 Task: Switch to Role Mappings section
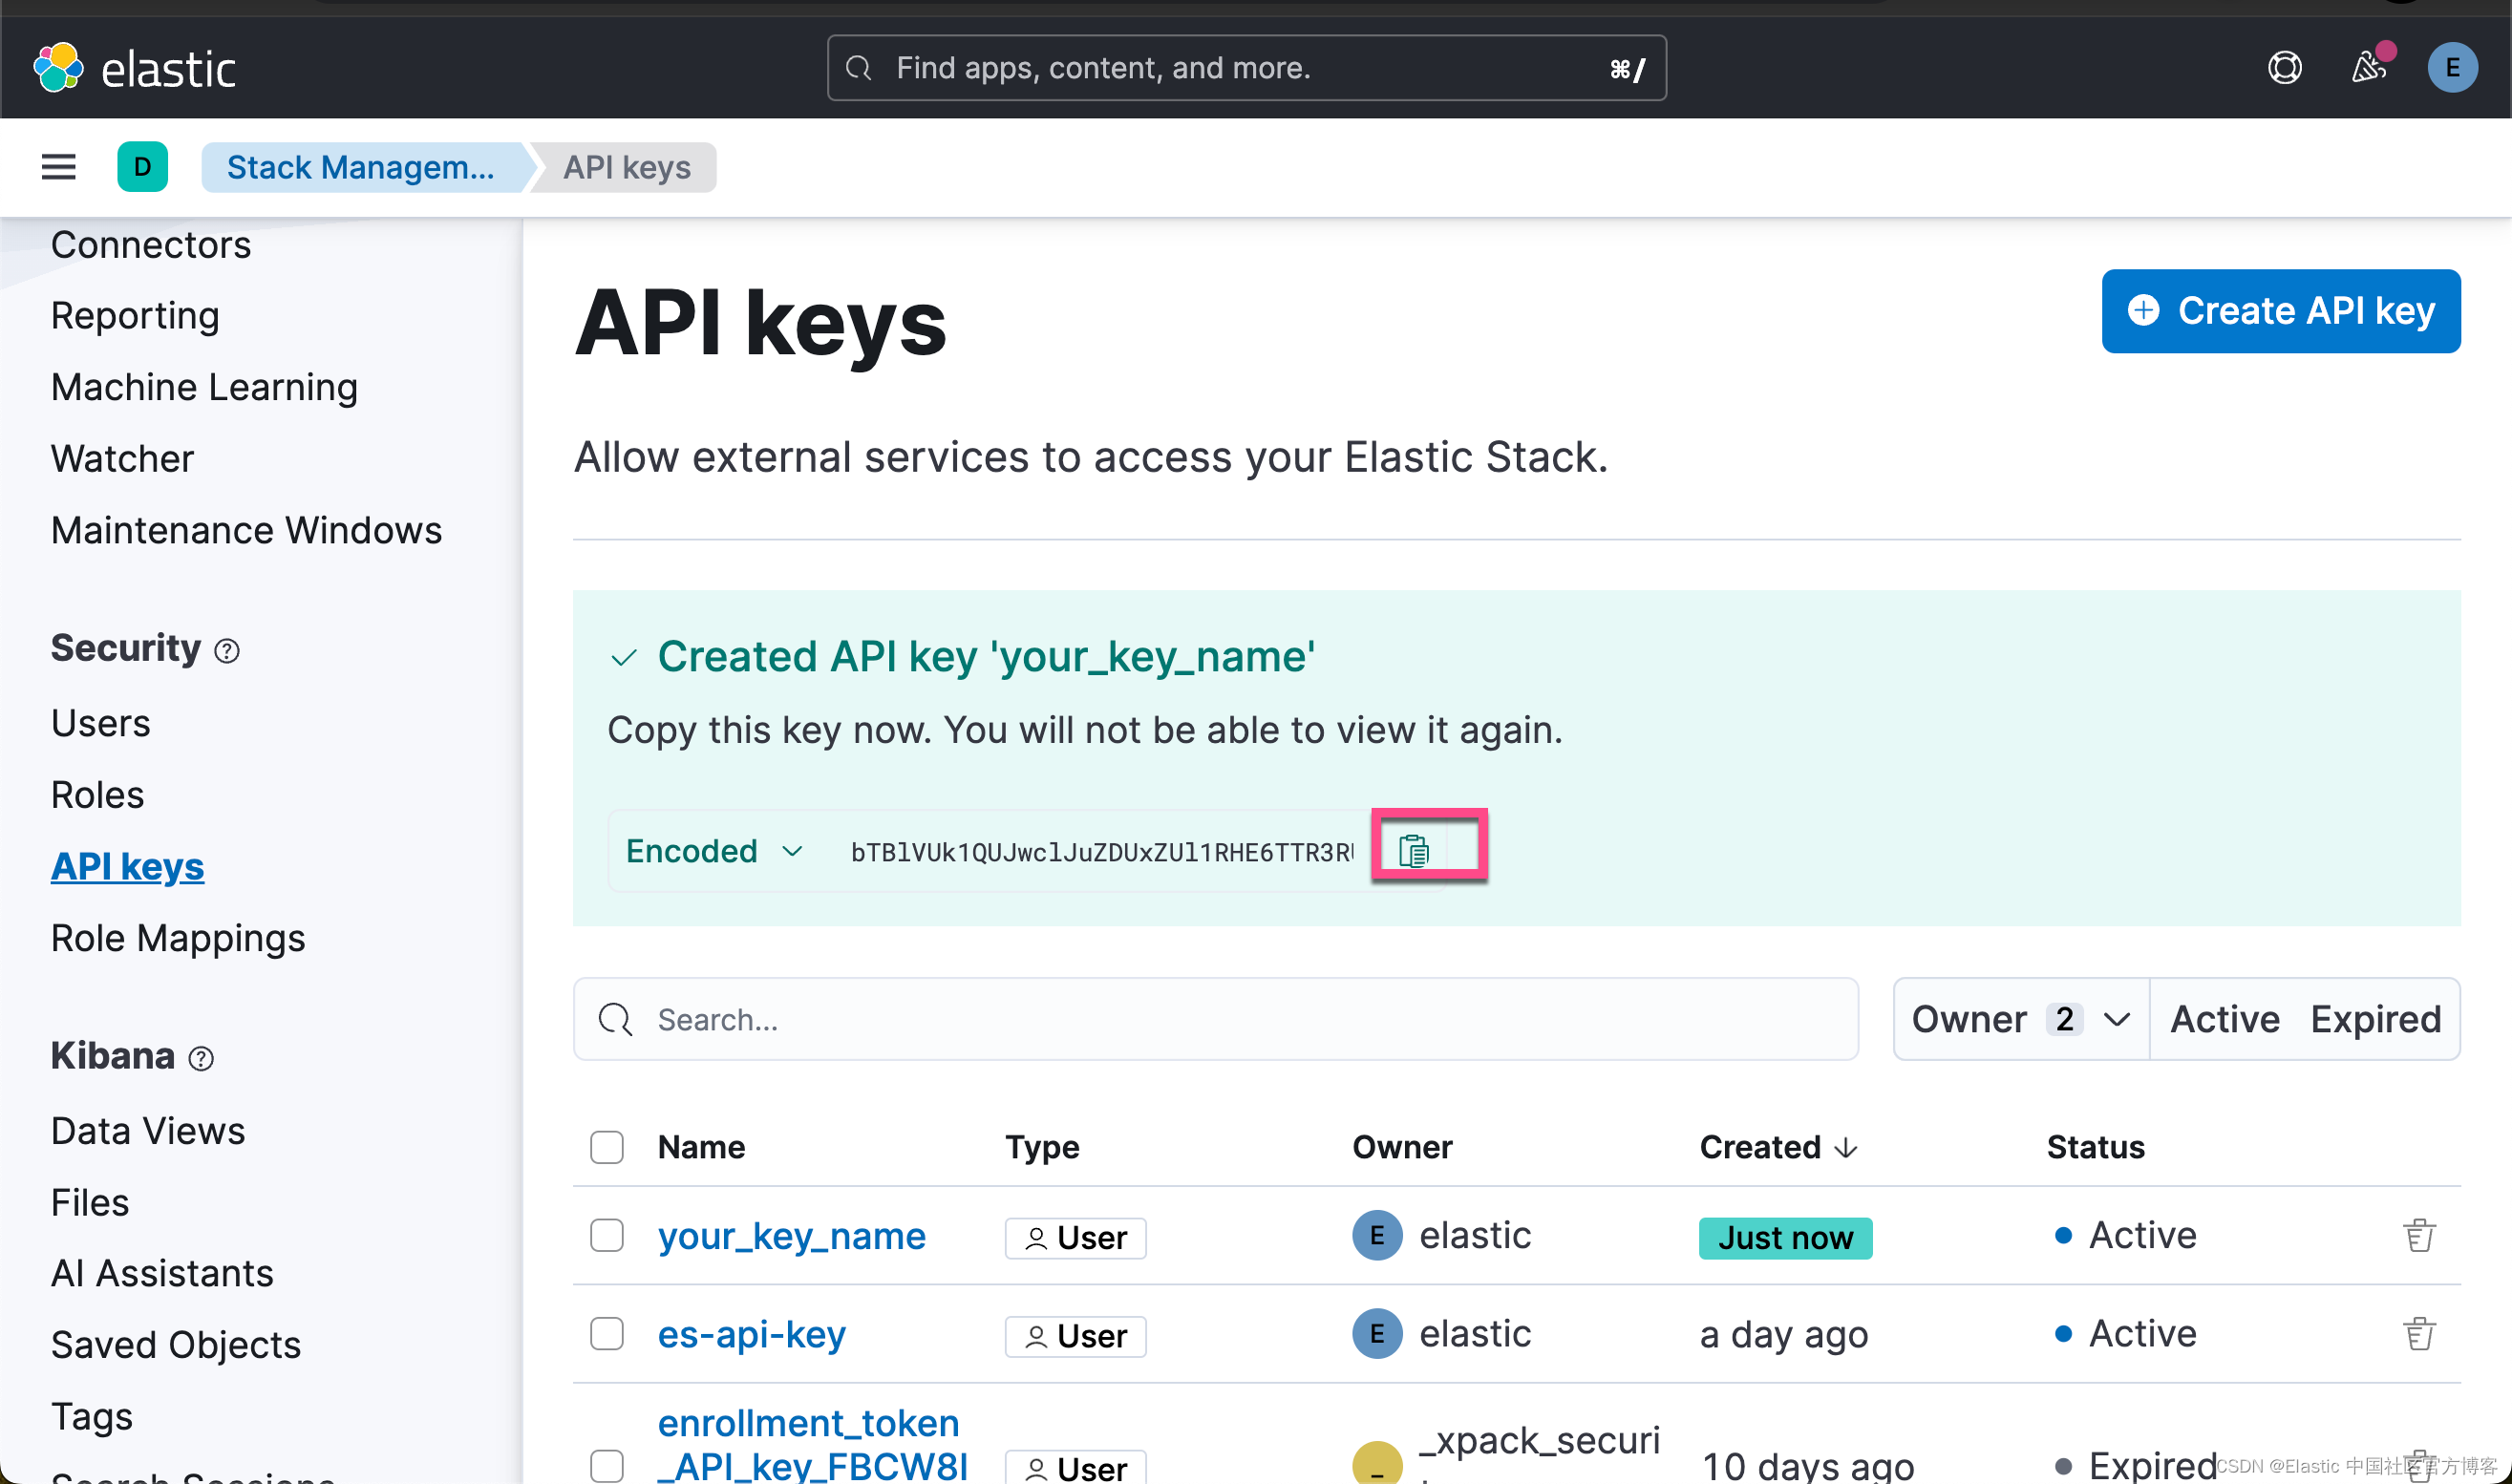(178, 938)
